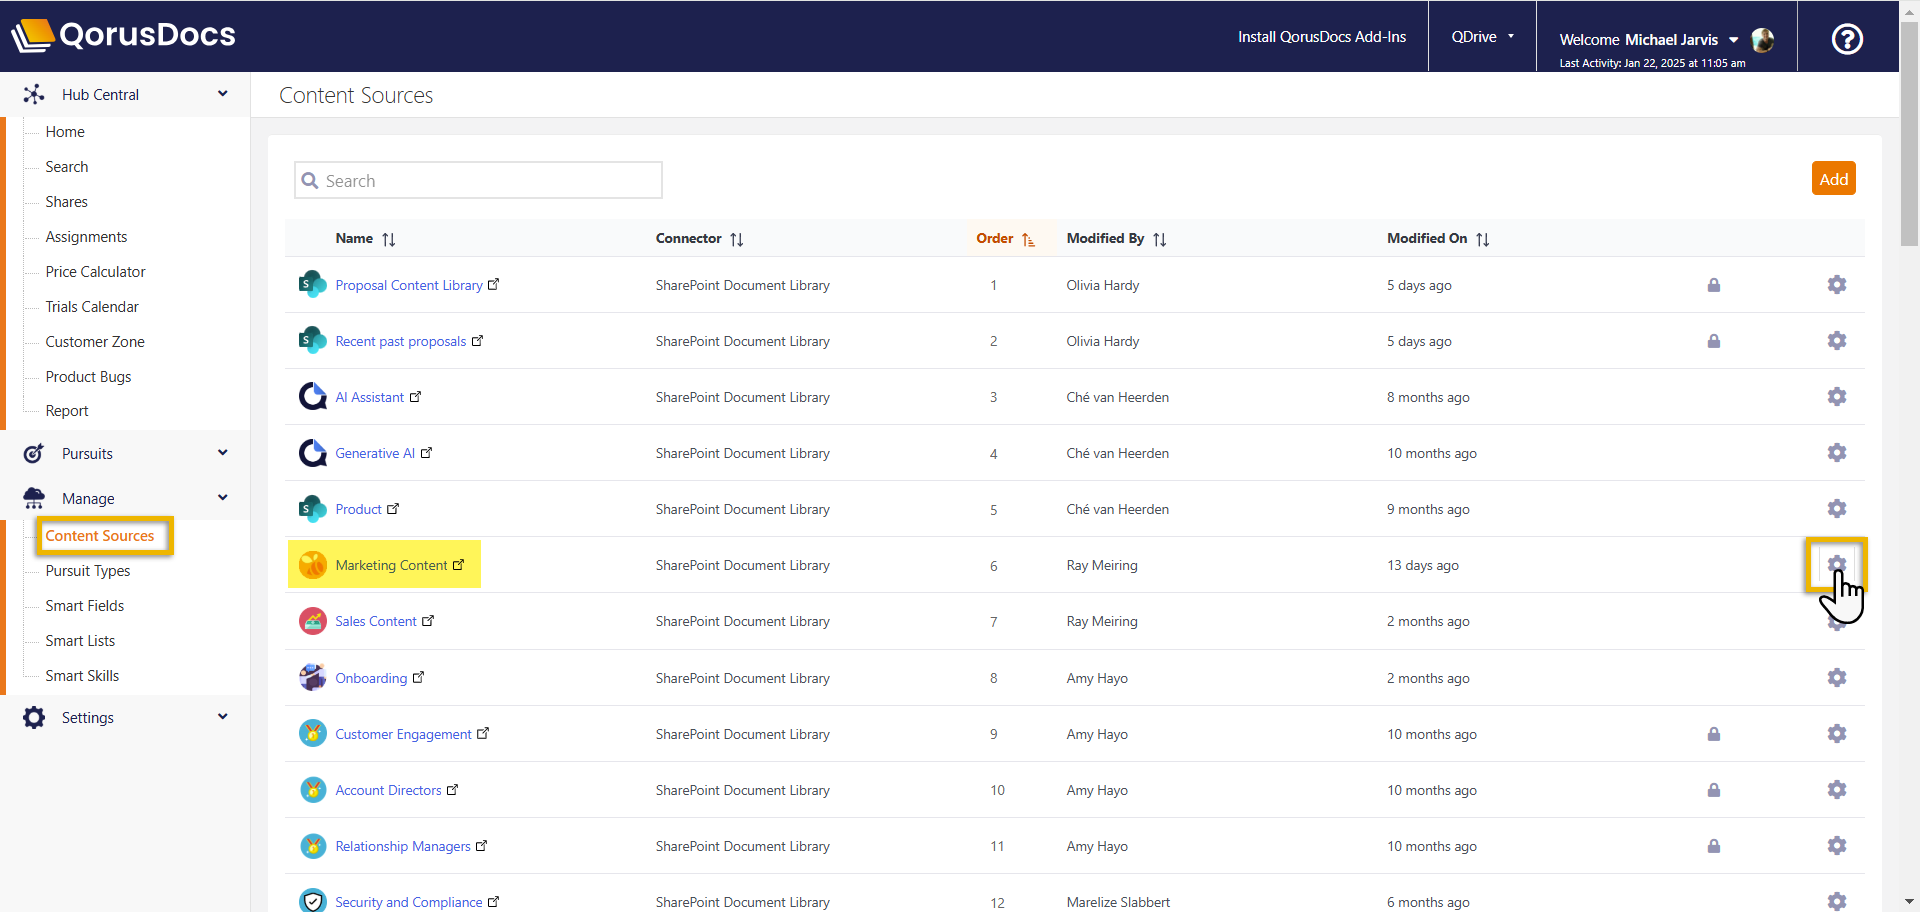Image resolution: width=1920 pixels, height=912 pixels.
Task: Open external link icon beside Proposal Content Library
Action: pos(493,284)
